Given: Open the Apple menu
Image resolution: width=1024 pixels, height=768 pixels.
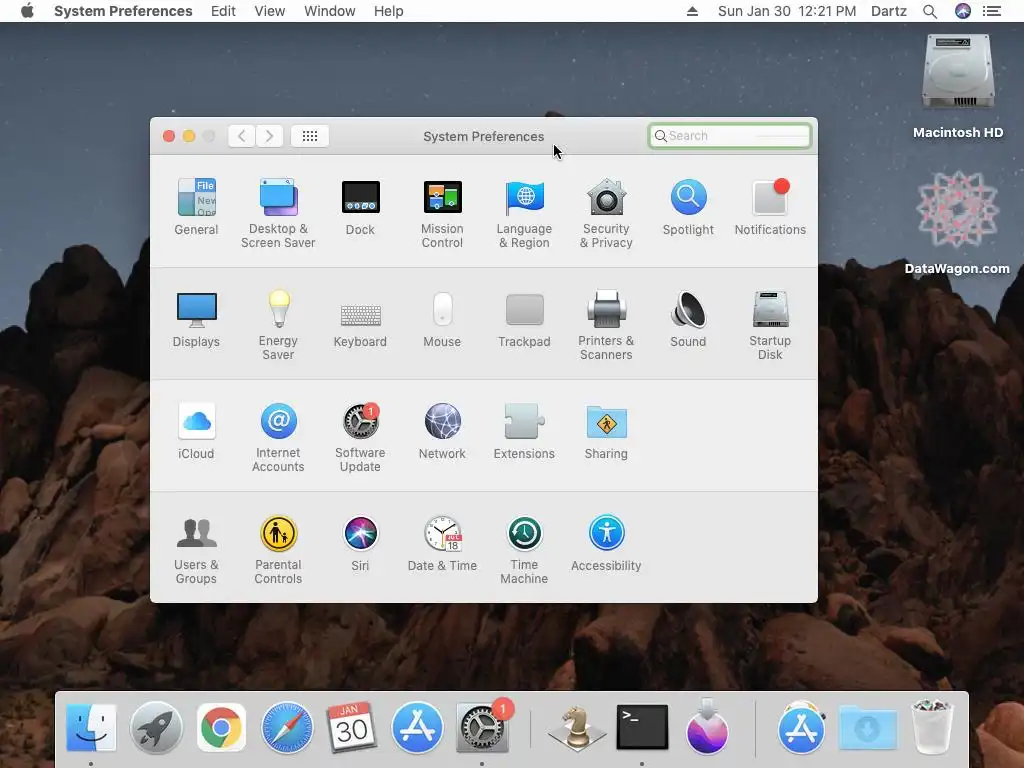Looking at the screenshot, I should pyautogui.click(x=27, y=11).
